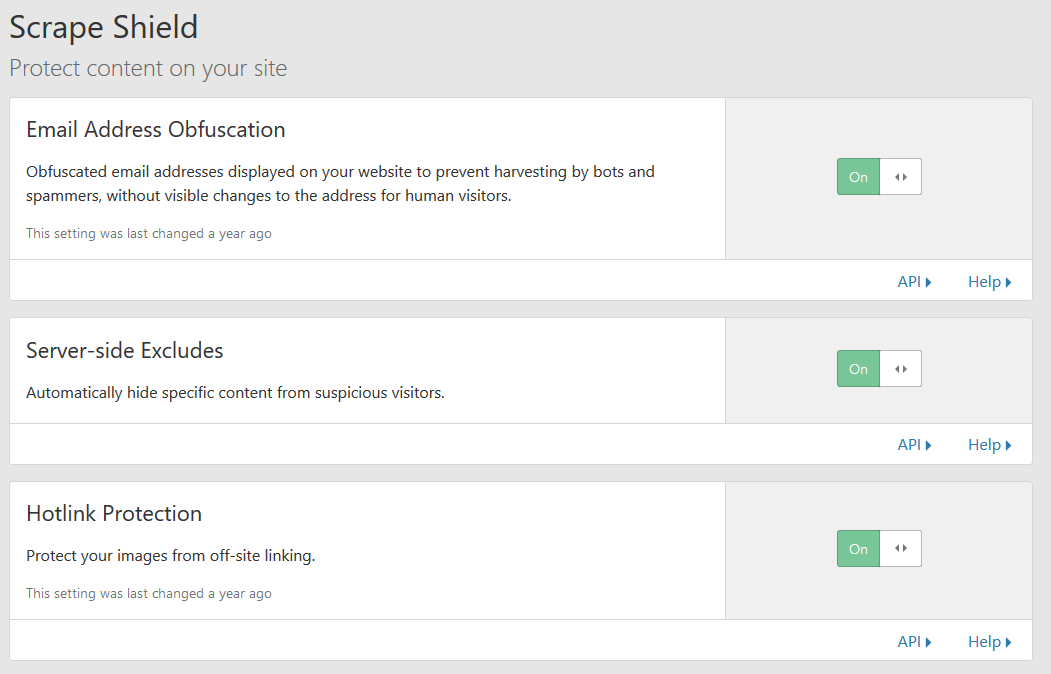Click the arrows handle on Email Address Obfuscation switch
The image size is (1051, 674).
(901, 177)
